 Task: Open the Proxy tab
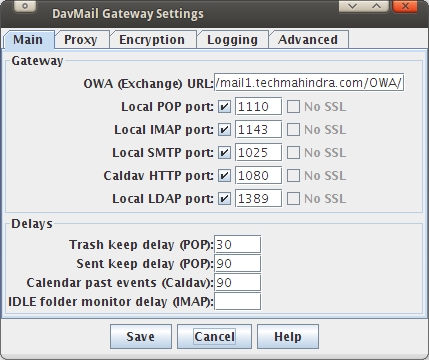[x=81, y=40]
